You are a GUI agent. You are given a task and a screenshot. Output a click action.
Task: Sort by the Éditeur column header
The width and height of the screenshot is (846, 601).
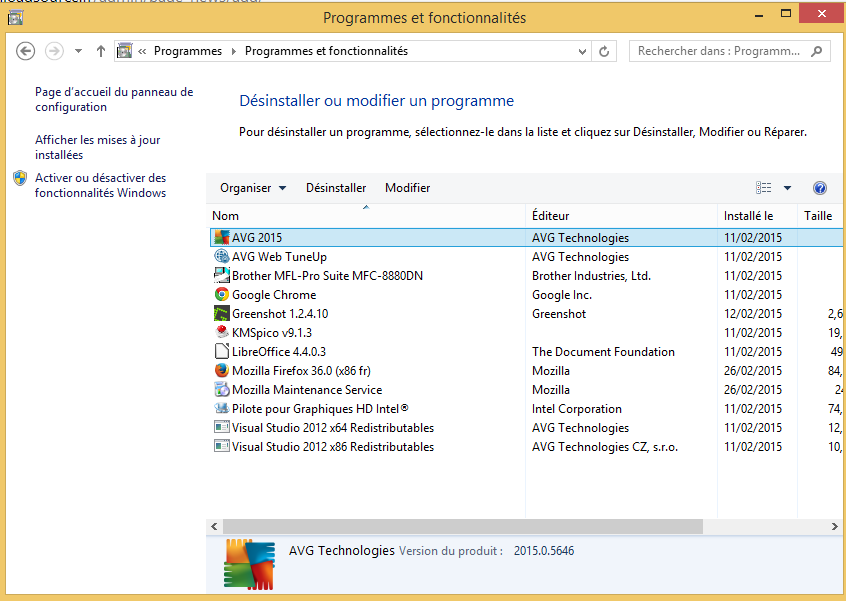622,215
